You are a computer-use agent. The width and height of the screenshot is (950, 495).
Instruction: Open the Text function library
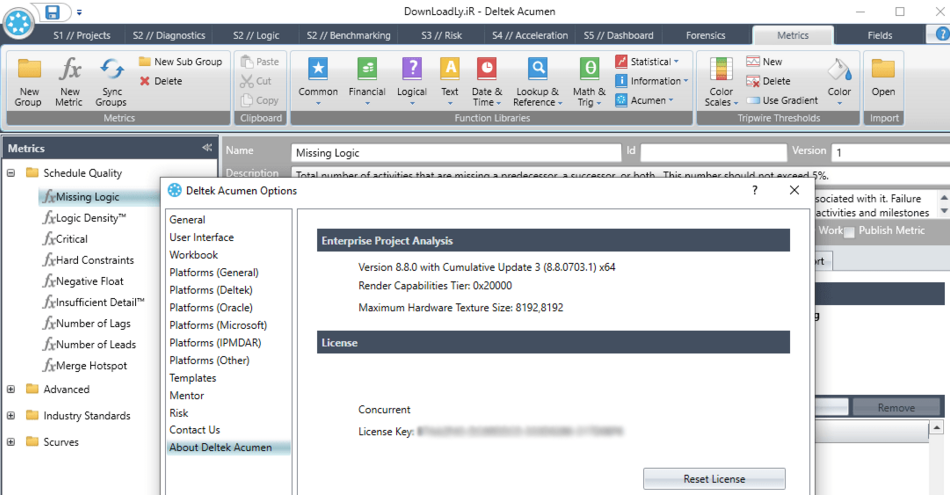(x=450, y=81)
